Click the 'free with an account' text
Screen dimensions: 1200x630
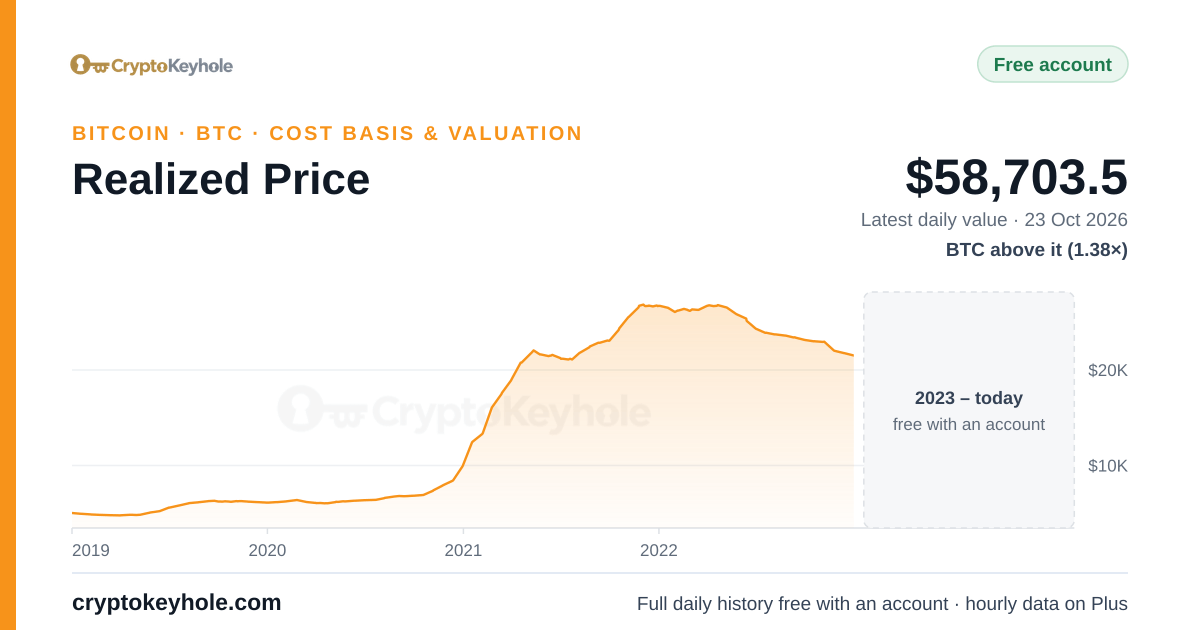pos(969,425)
